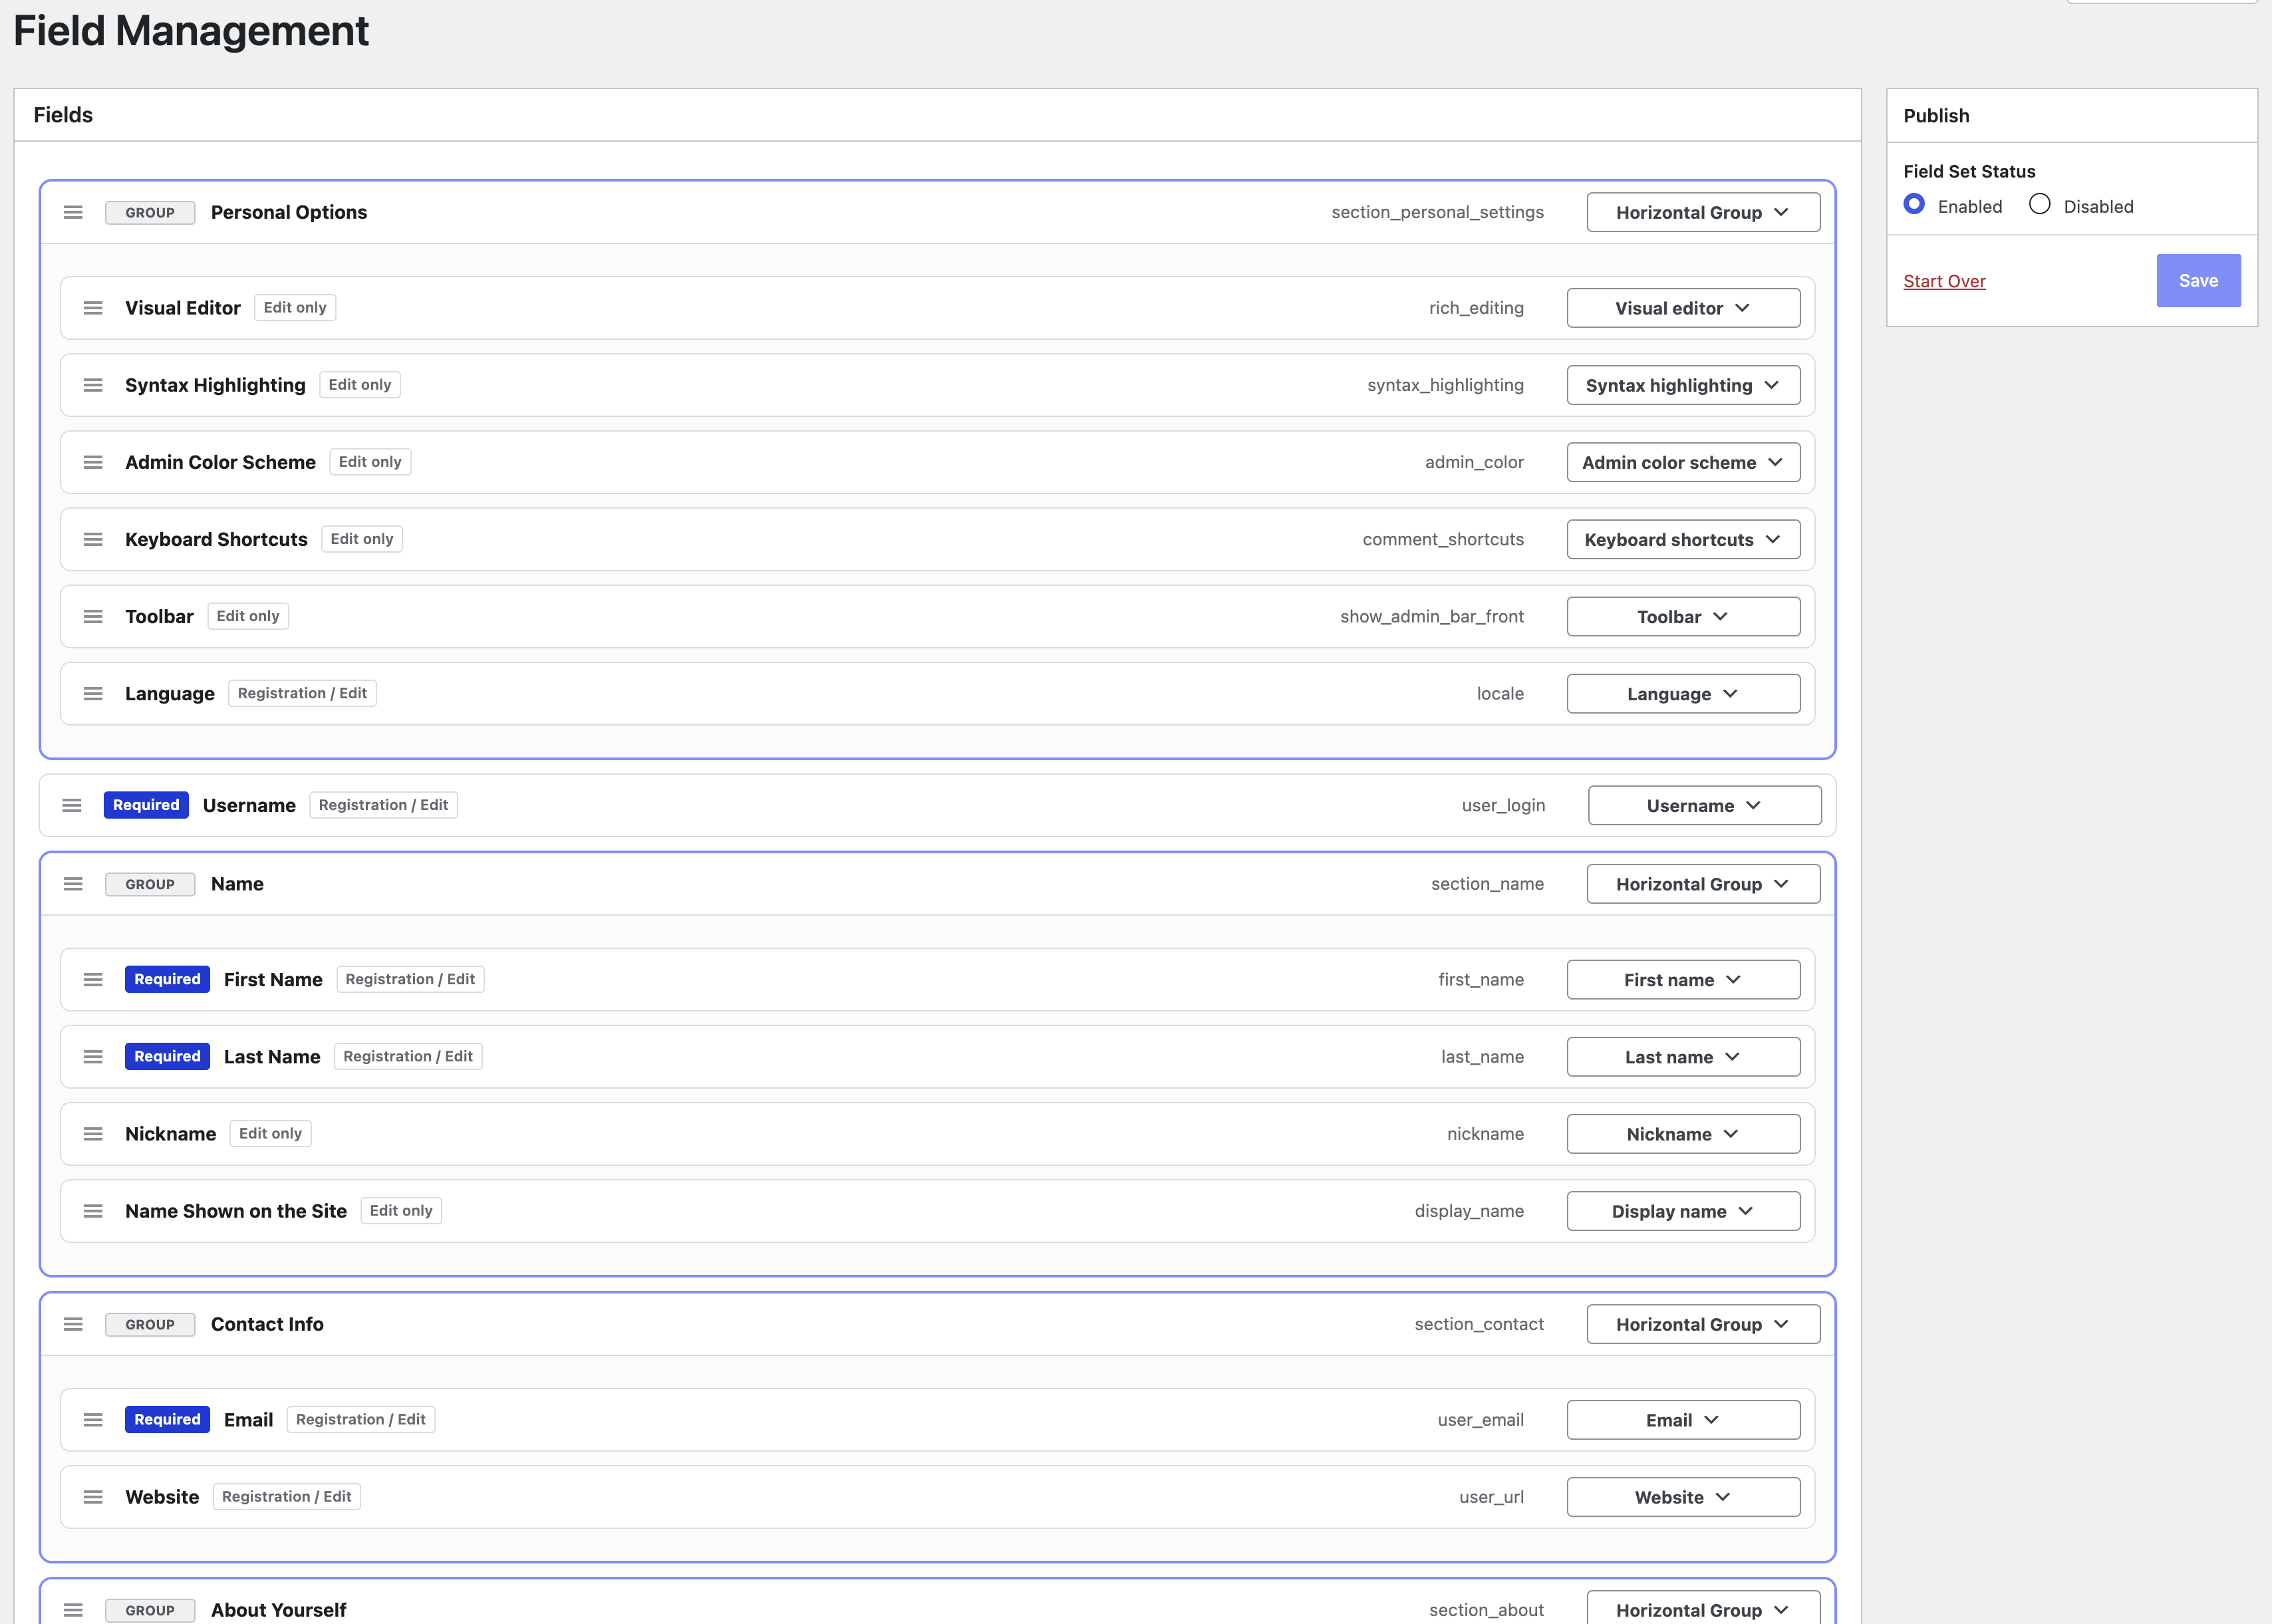Click the Required badge on Email
The height and width of the screenshot is (1624, 2272).
click(167, 1419)
